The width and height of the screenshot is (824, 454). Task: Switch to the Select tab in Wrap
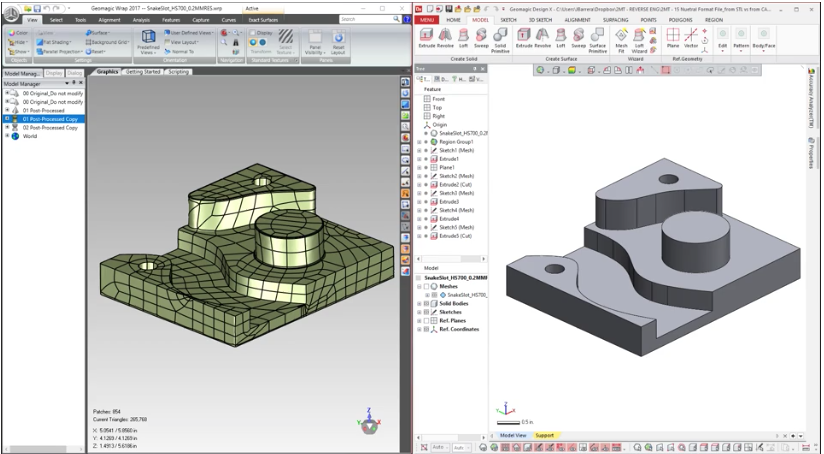(x=56, y=20)
